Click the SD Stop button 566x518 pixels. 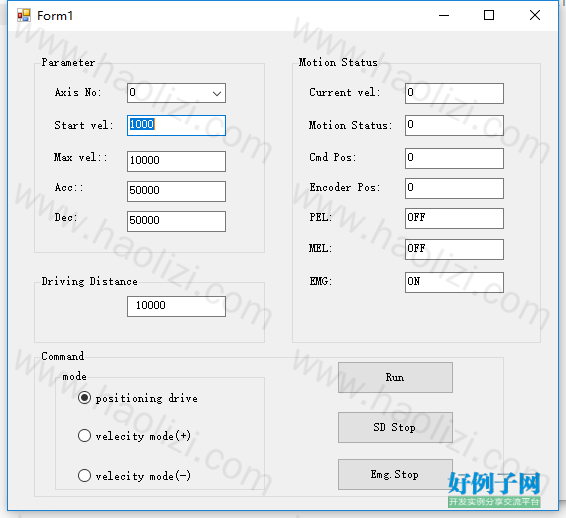[x=395, y=427]
